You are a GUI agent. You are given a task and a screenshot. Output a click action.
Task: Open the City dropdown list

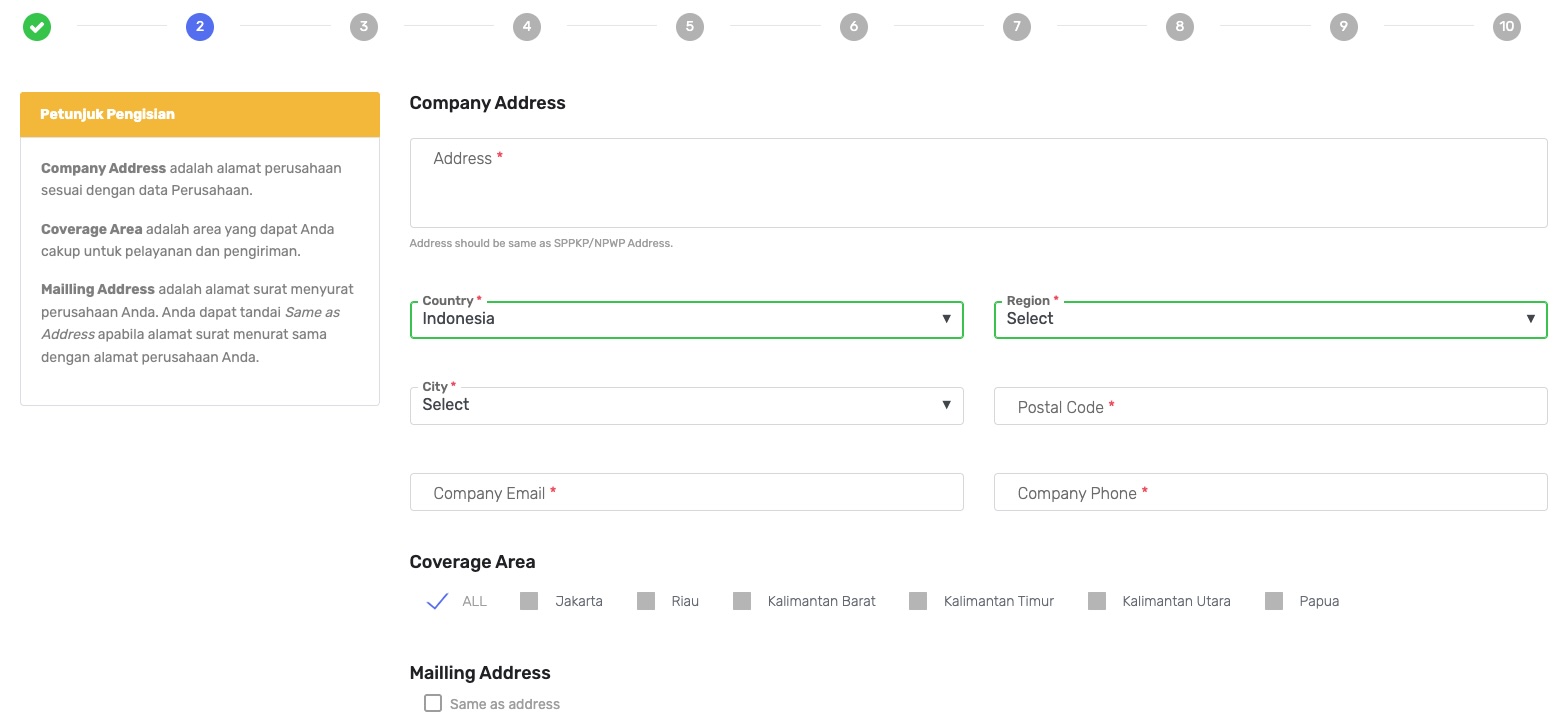pos(686,406)
